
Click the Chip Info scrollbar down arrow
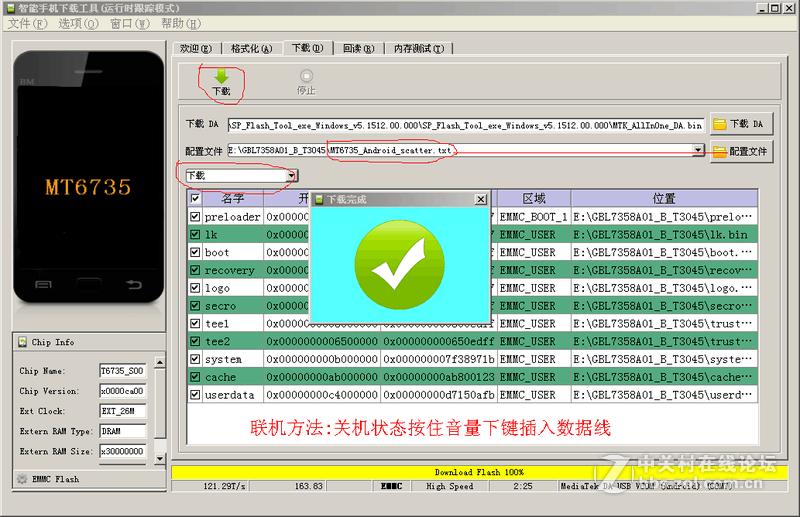160,458
